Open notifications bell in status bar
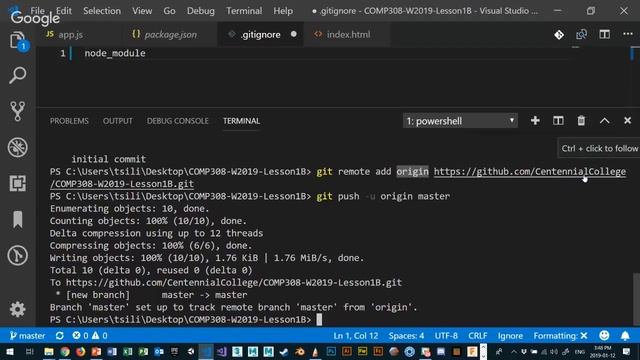 [625, 336]
